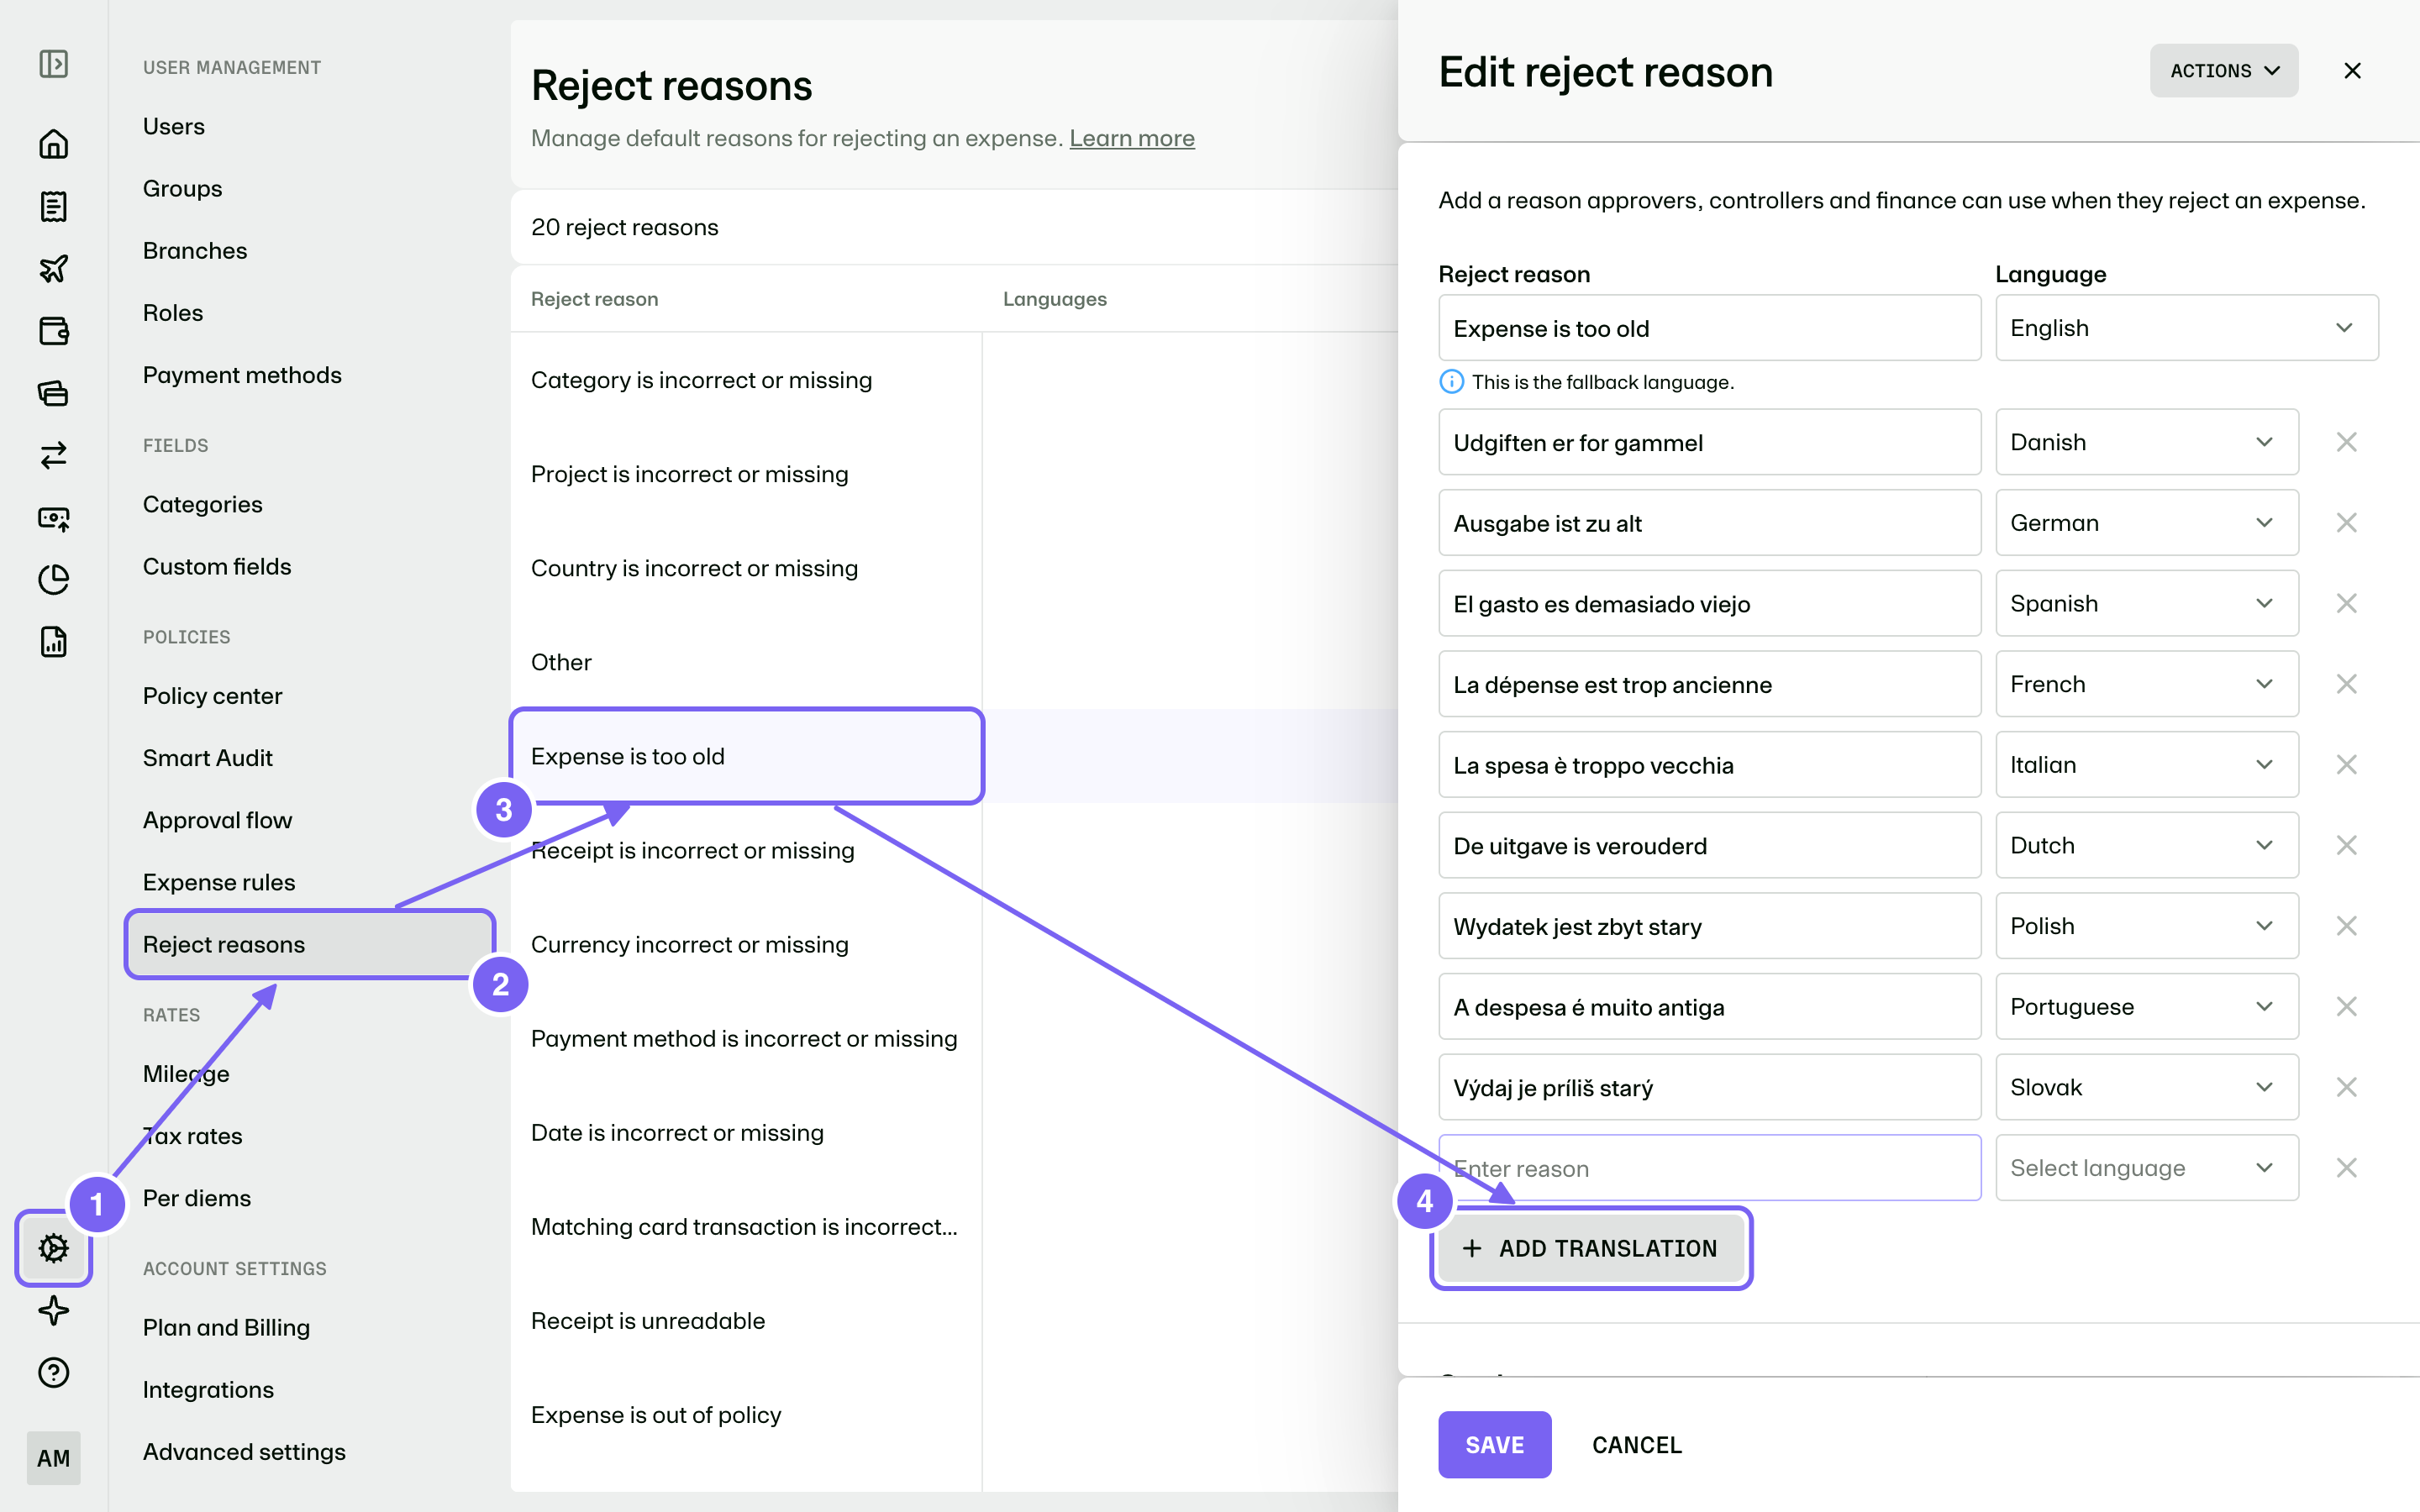Open the Home icon in sidebar
Image resolution: width=2420 pixels, height=1512 pixels.
(53, 144)
